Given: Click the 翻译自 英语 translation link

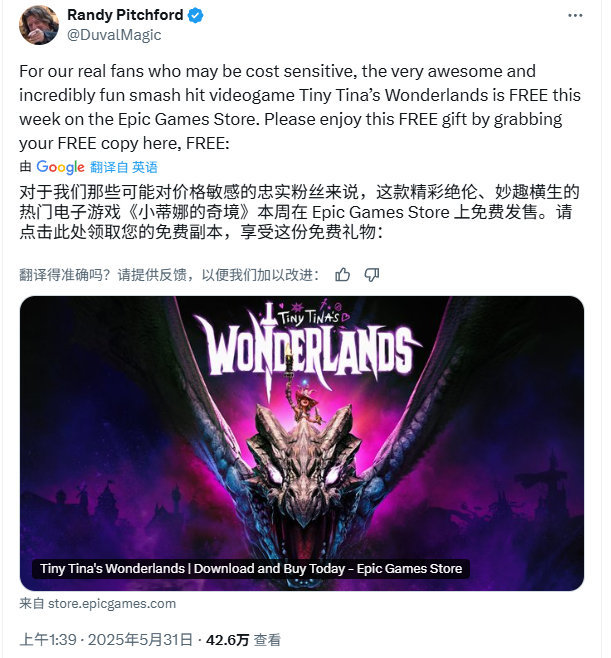Looking at the screenshot, I should pos(124,167).
